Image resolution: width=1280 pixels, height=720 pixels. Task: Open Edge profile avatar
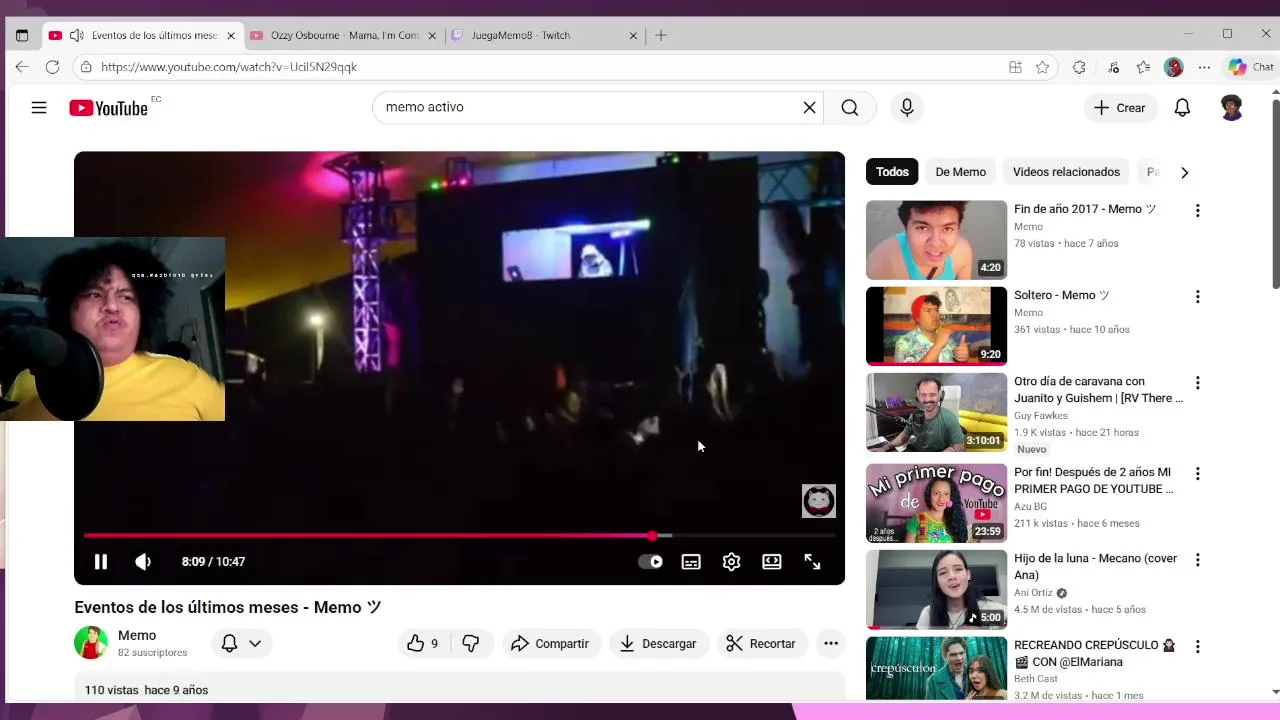click(x=1174, y=67)
